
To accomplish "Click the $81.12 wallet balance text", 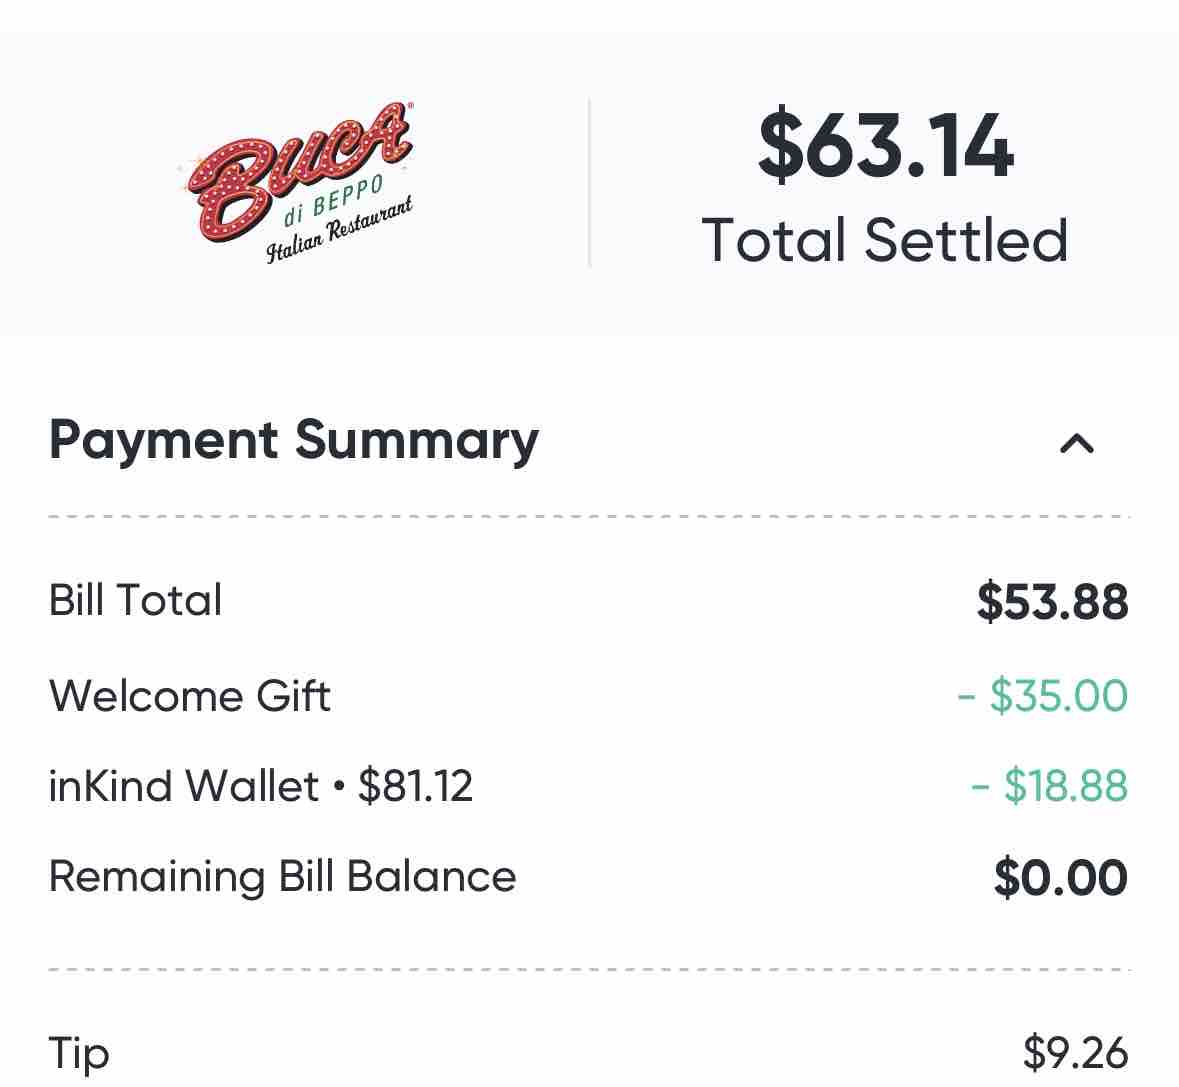I will [x=415, y=786].
